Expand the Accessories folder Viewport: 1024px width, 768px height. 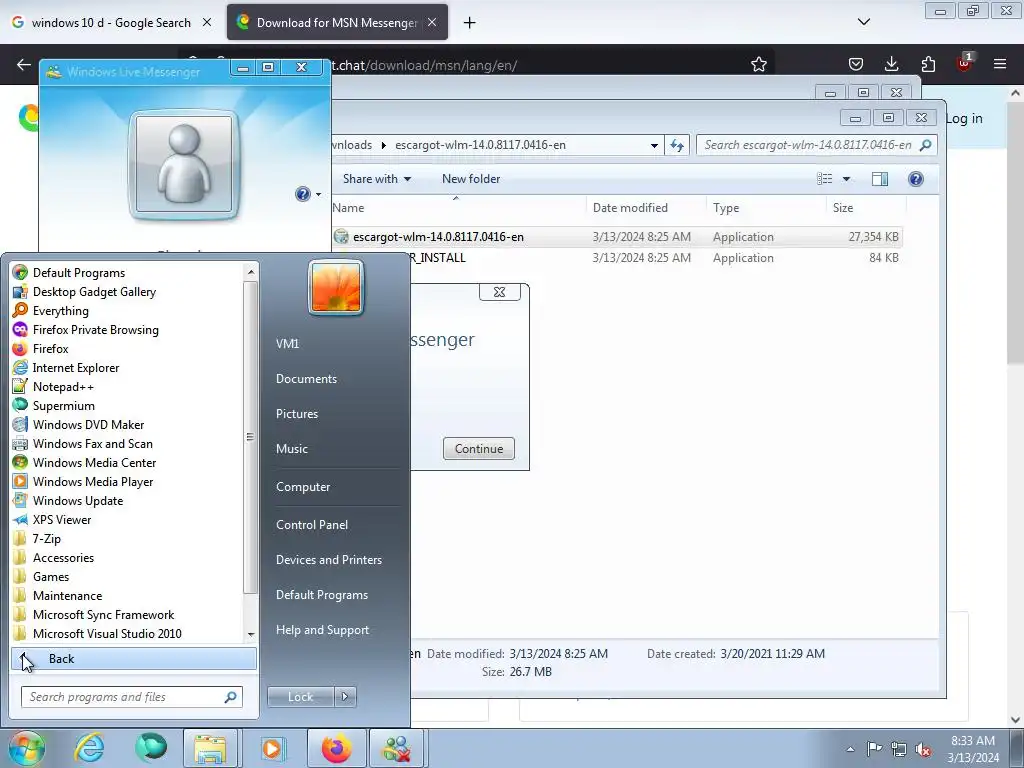[x=63, y=558]
